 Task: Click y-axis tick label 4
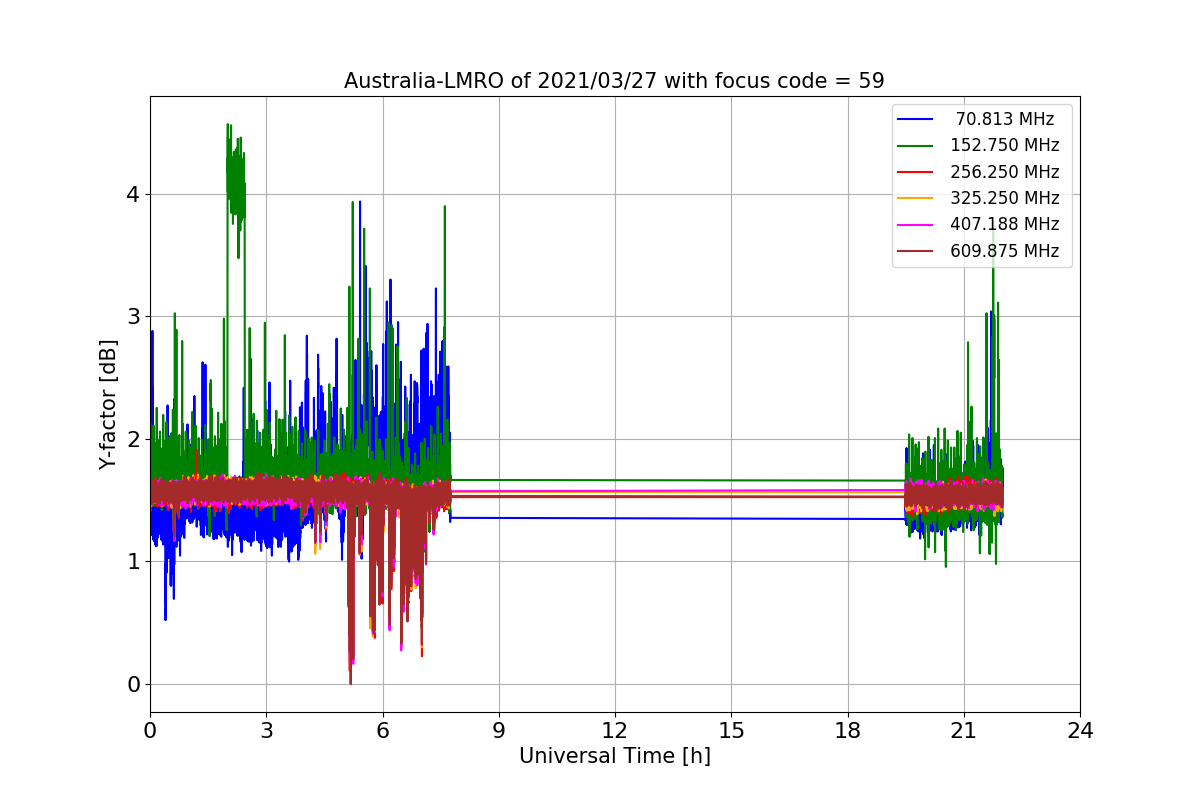tap(131, 195)
